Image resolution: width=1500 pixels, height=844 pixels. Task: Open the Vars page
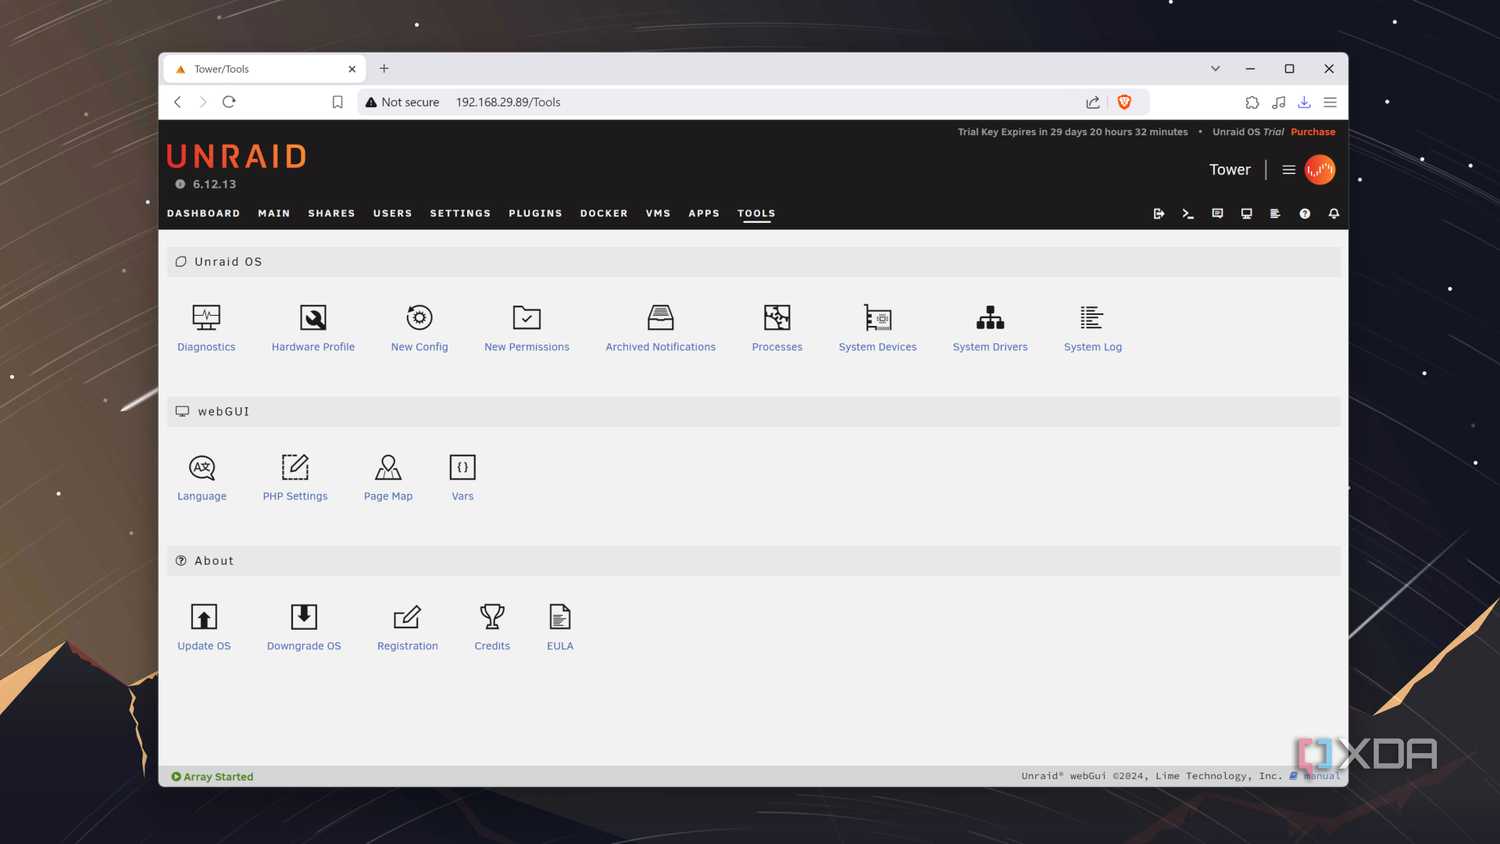[462, 477]
